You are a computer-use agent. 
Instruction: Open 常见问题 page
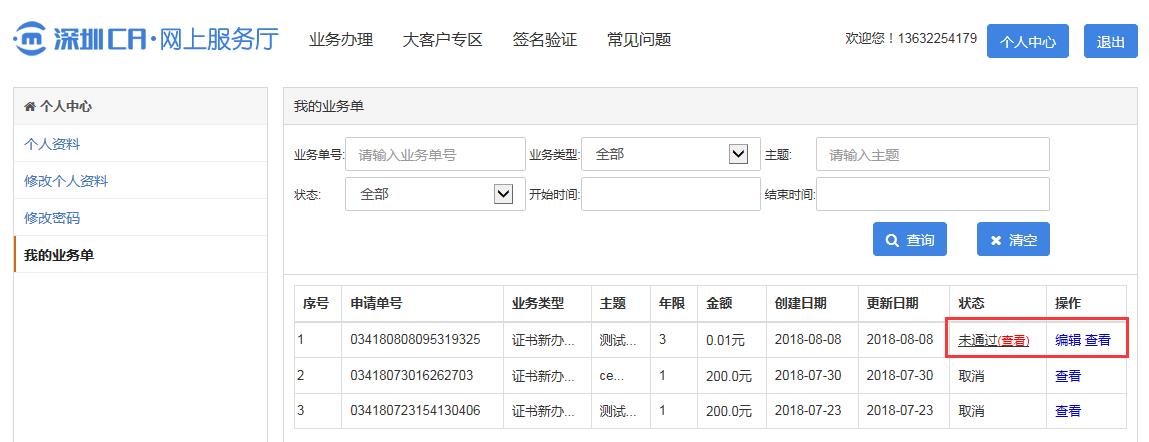pyautogui.click(x=639, y=40)
